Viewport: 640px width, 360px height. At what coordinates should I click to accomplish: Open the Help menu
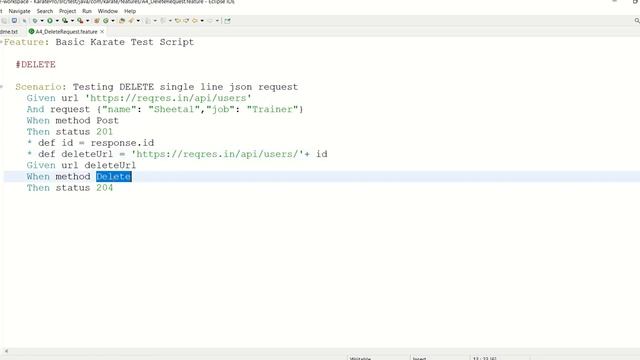pyautogui.click(x=130, y=11)
